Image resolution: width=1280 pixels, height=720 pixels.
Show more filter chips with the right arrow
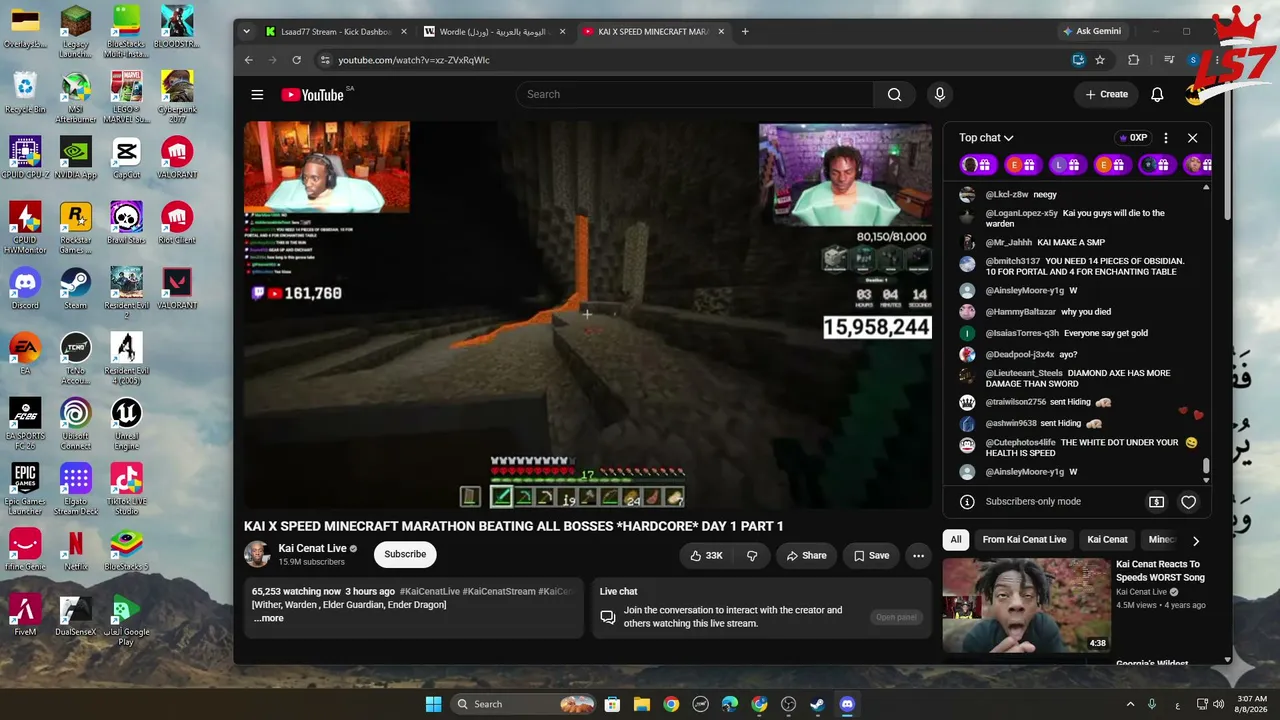click(x=1195, y=540)
